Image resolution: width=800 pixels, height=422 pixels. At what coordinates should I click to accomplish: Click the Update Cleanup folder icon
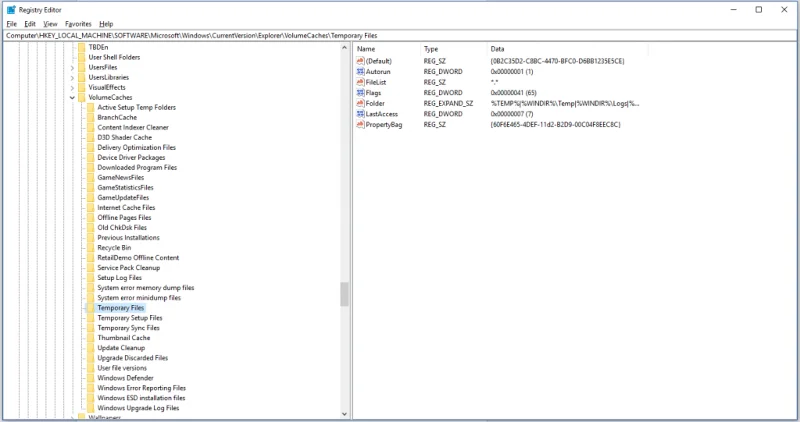click(x=90, y=347)
